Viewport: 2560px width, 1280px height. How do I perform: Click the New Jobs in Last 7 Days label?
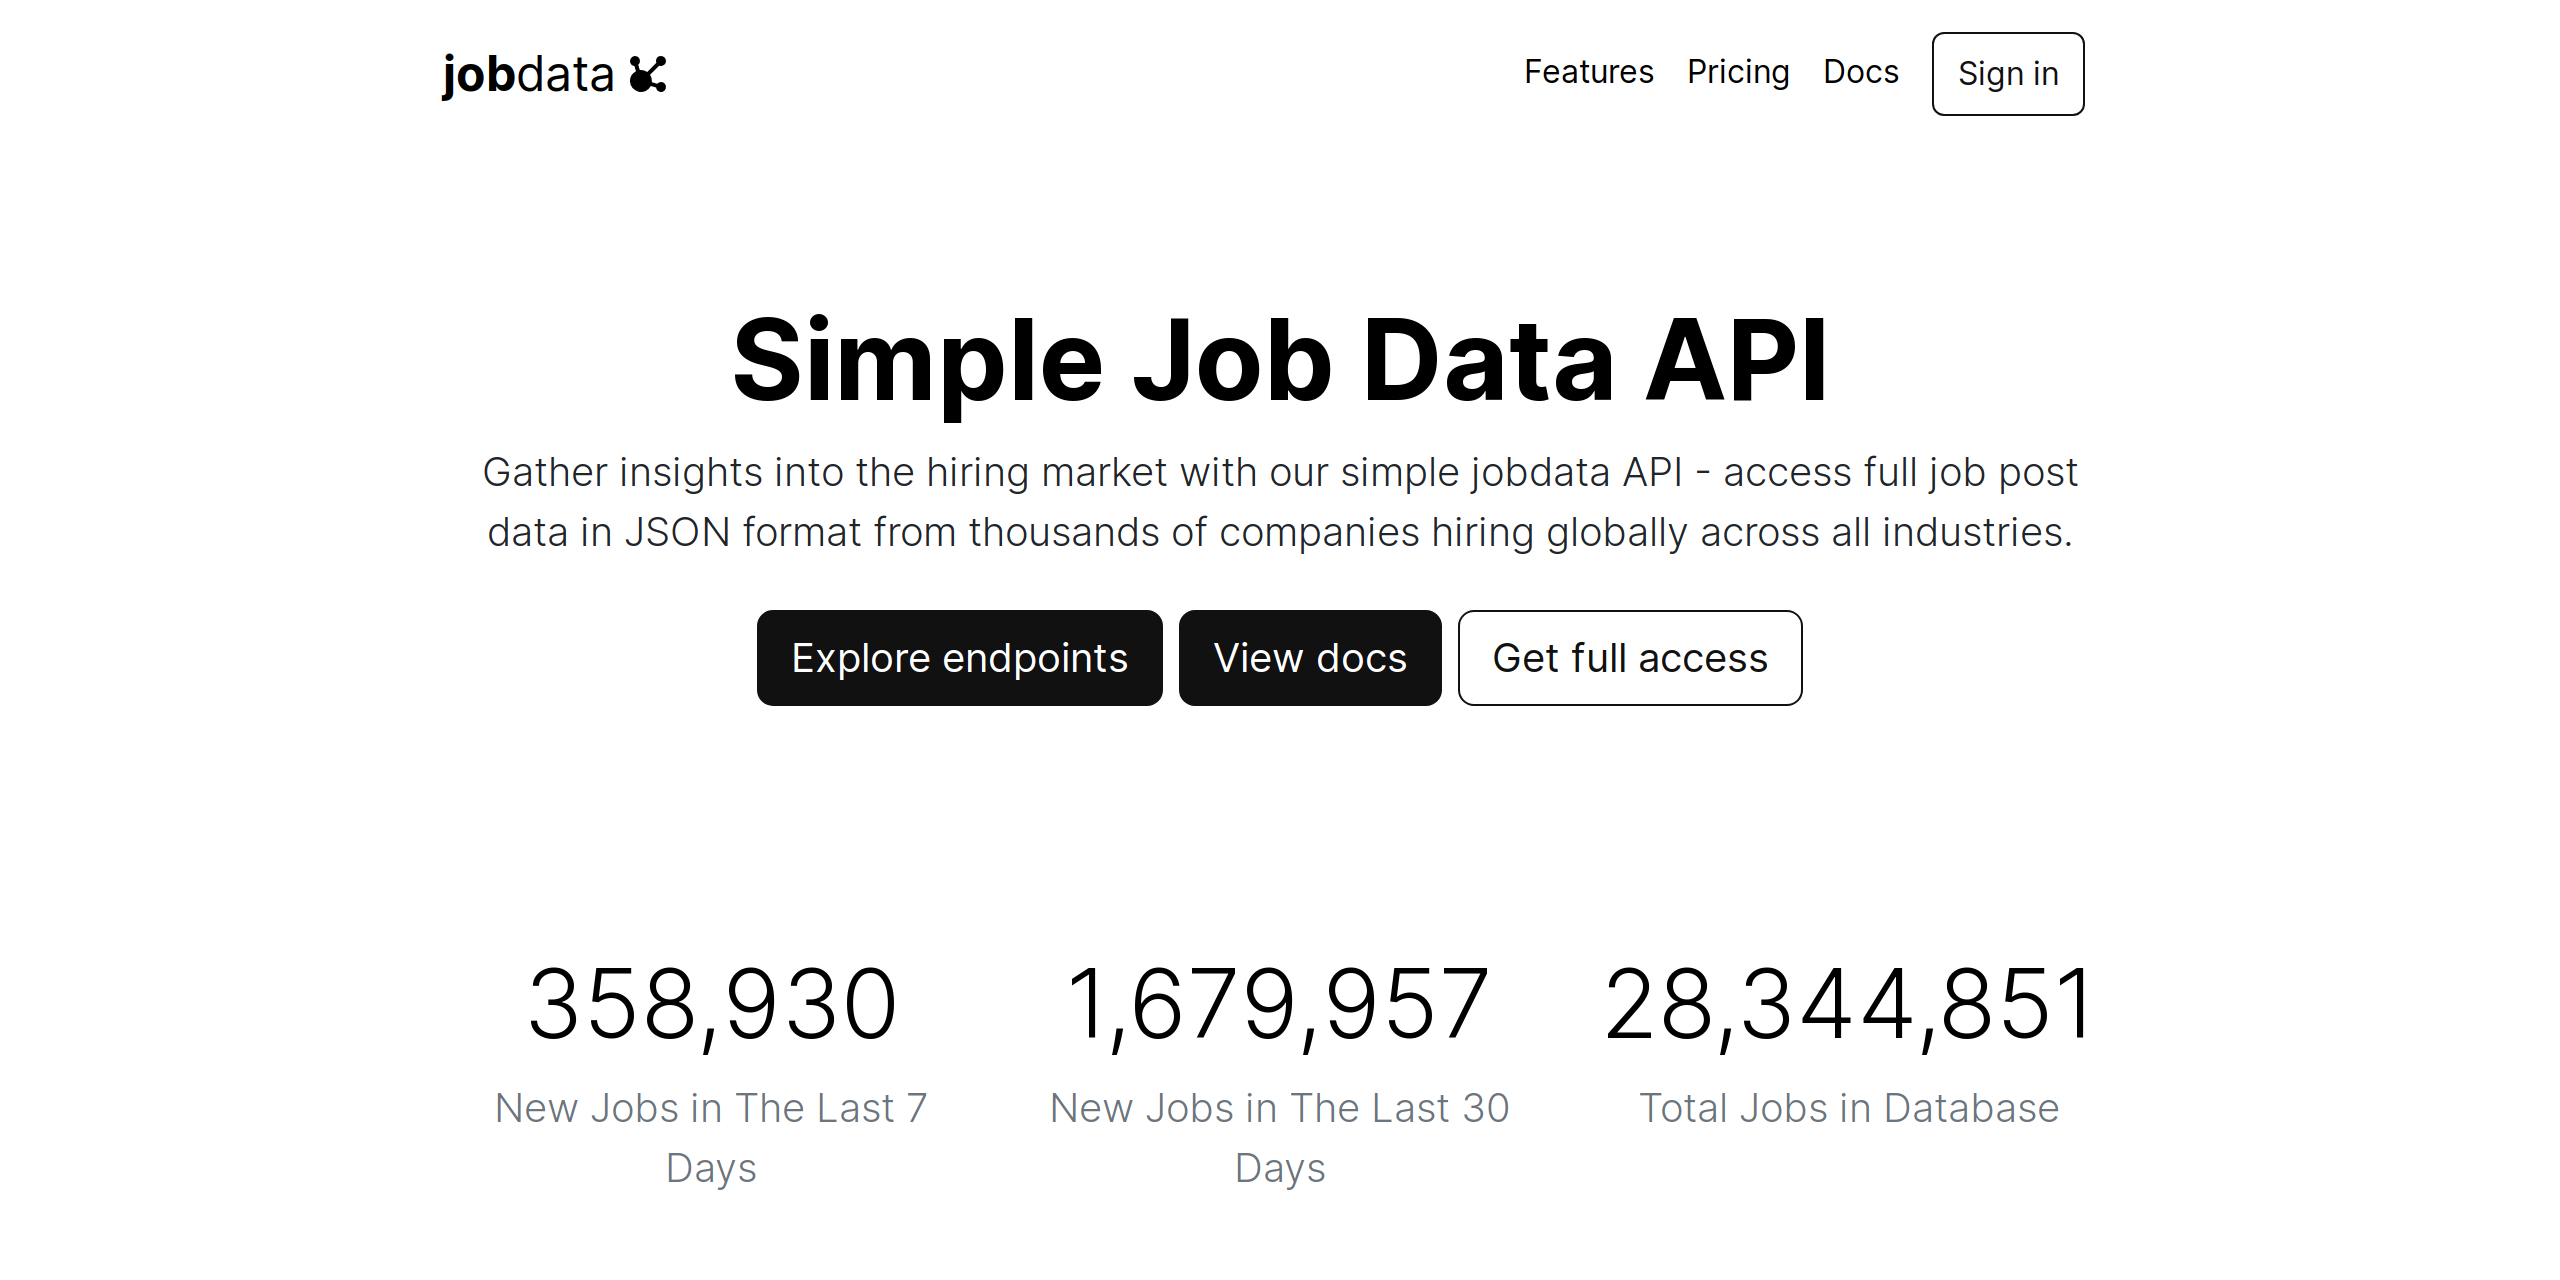[x=711, y=1135]
